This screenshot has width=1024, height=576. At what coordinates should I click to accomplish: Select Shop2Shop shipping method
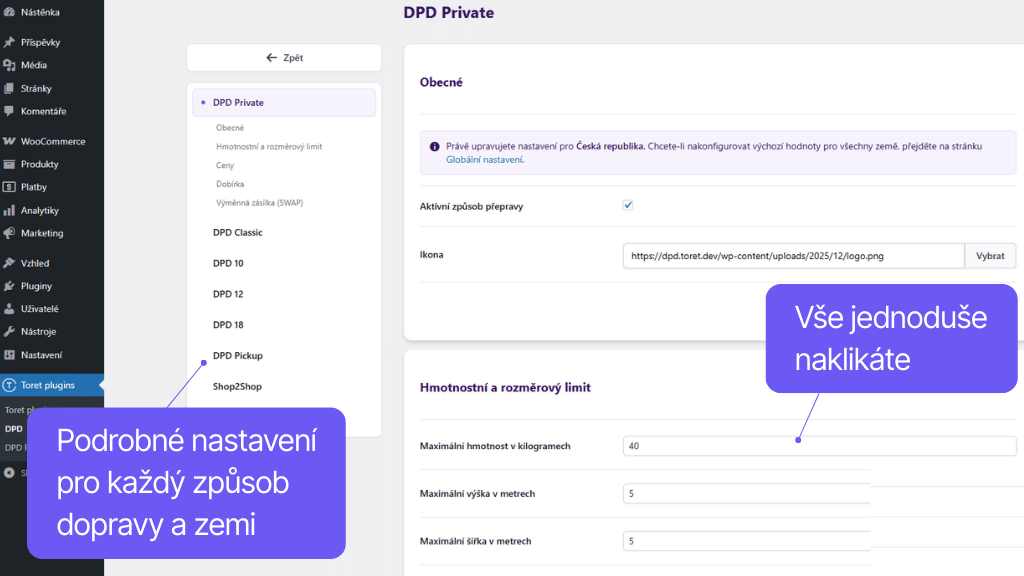point(237,387)
